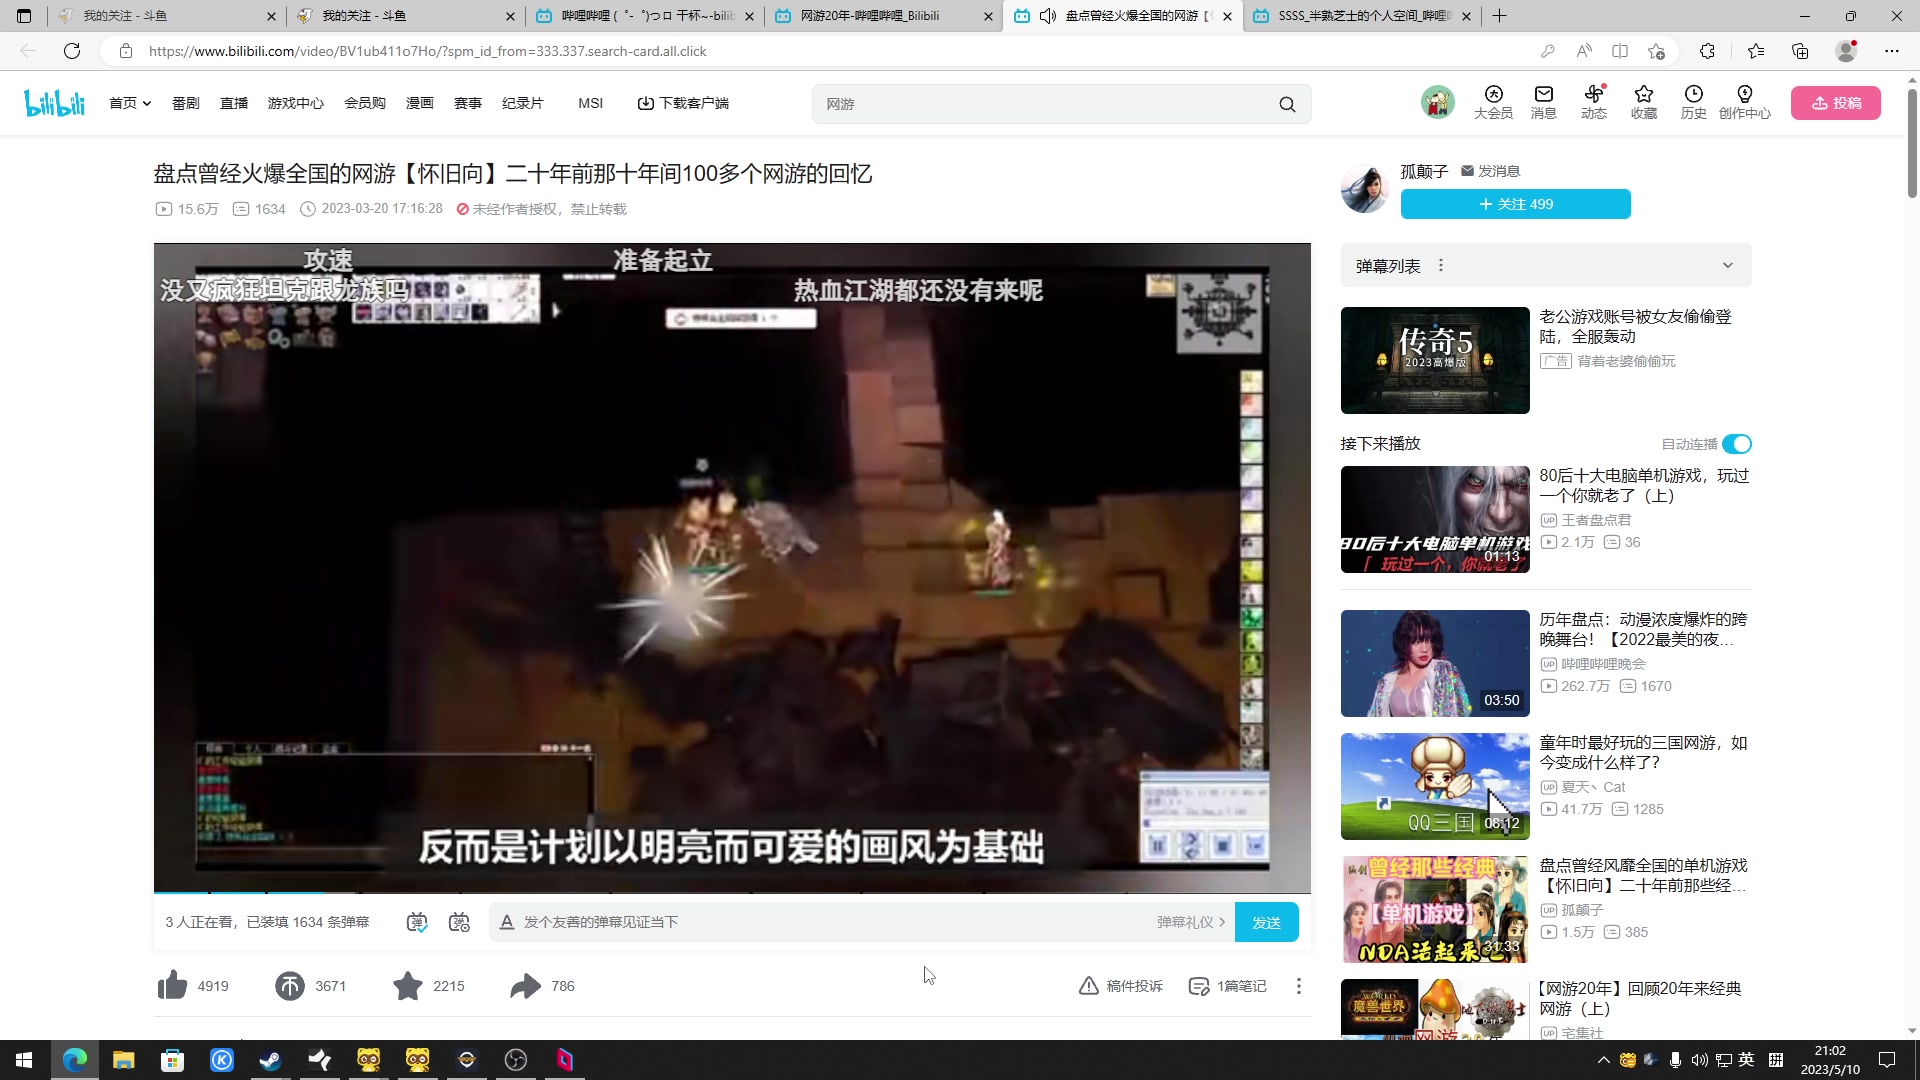Open 弹幕列表 three-dot options
The height and width of the screenshot is (1080, 1920).
point(1440,265)
